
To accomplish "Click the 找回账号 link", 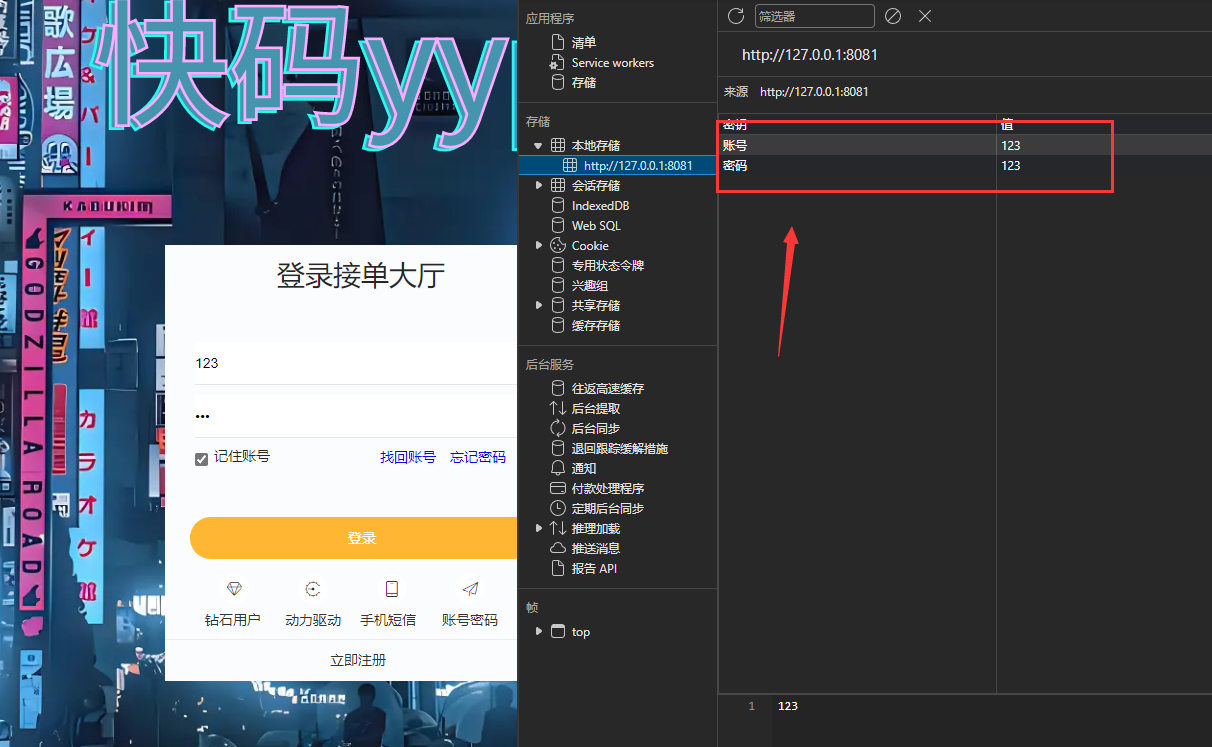I will pos(408,457).
